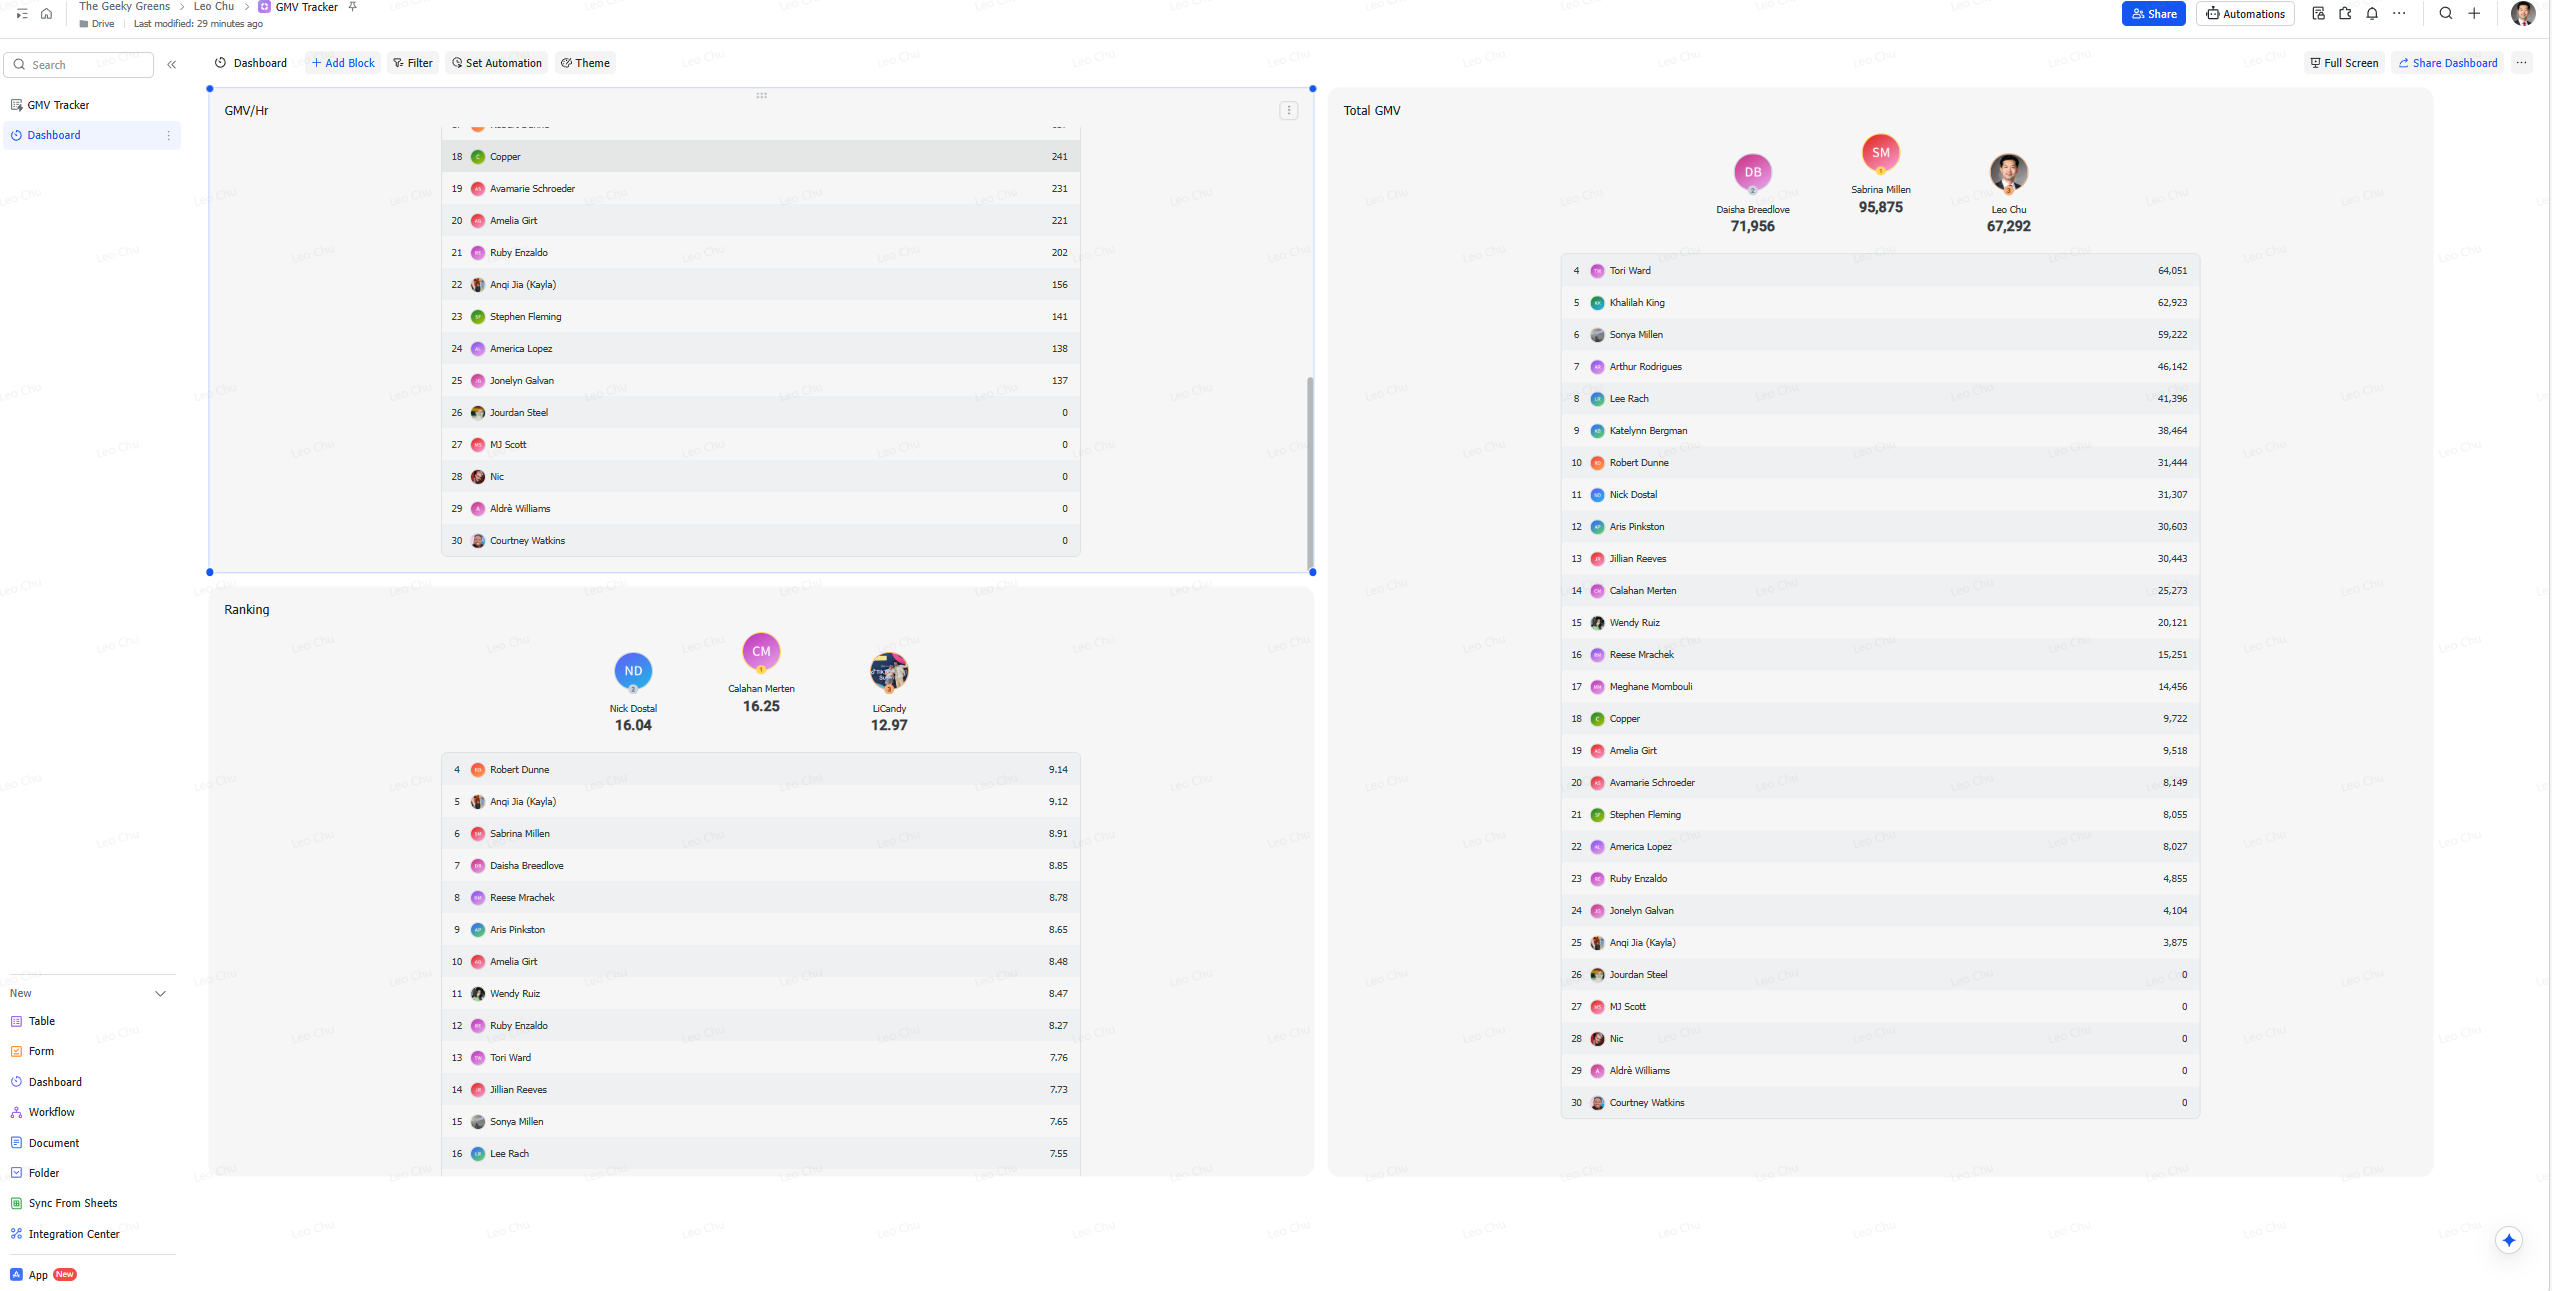The image size is (2552, 1291).
Task: Open GMV Tracker table in sidebar
Action: 58,105
